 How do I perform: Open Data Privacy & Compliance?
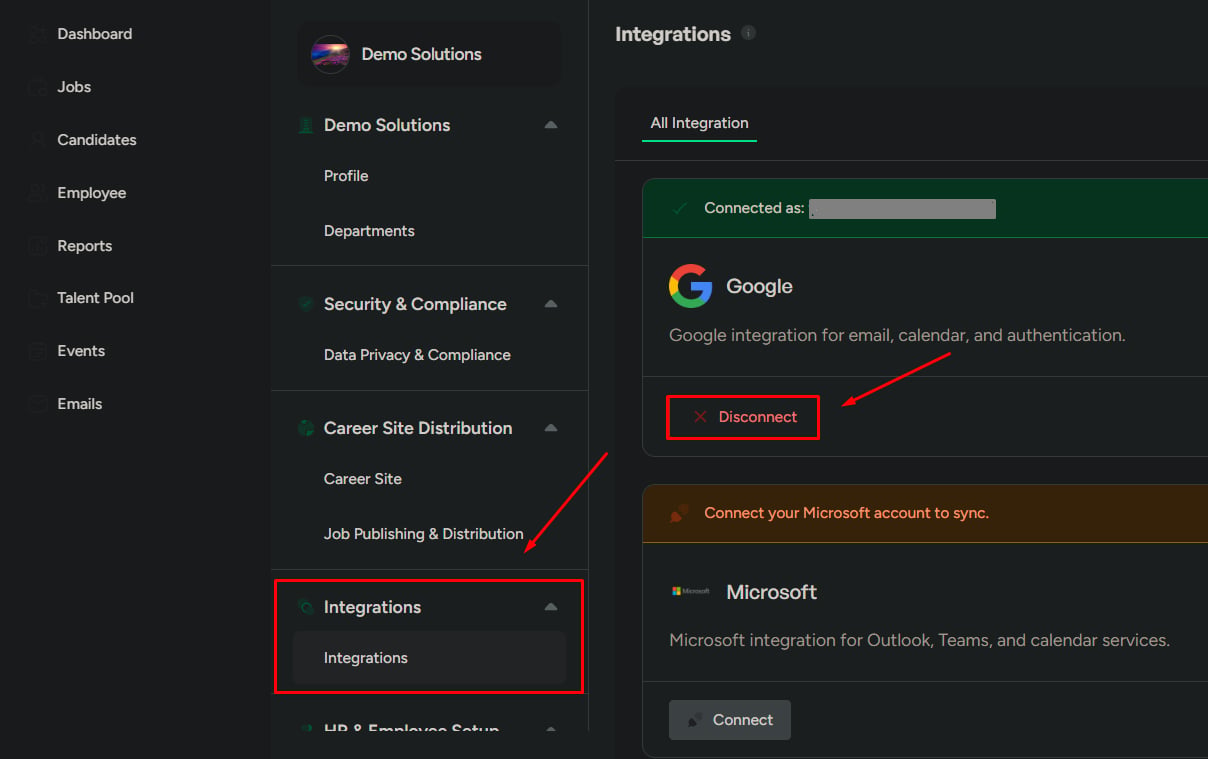point(417,355)
